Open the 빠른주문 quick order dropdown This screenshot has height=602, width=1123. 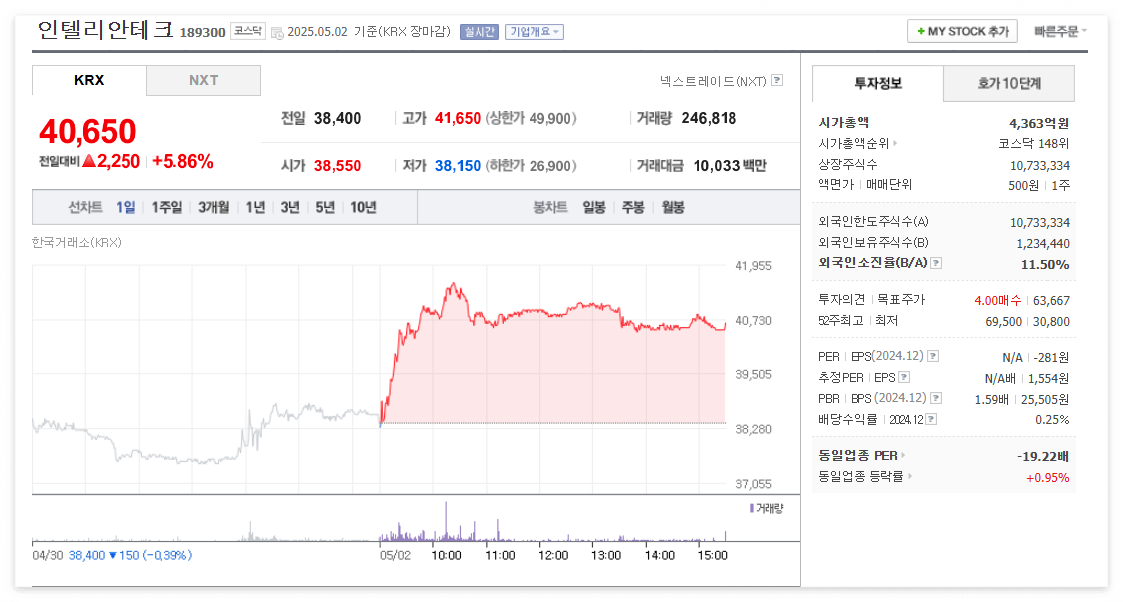[x=1057, y=30]
